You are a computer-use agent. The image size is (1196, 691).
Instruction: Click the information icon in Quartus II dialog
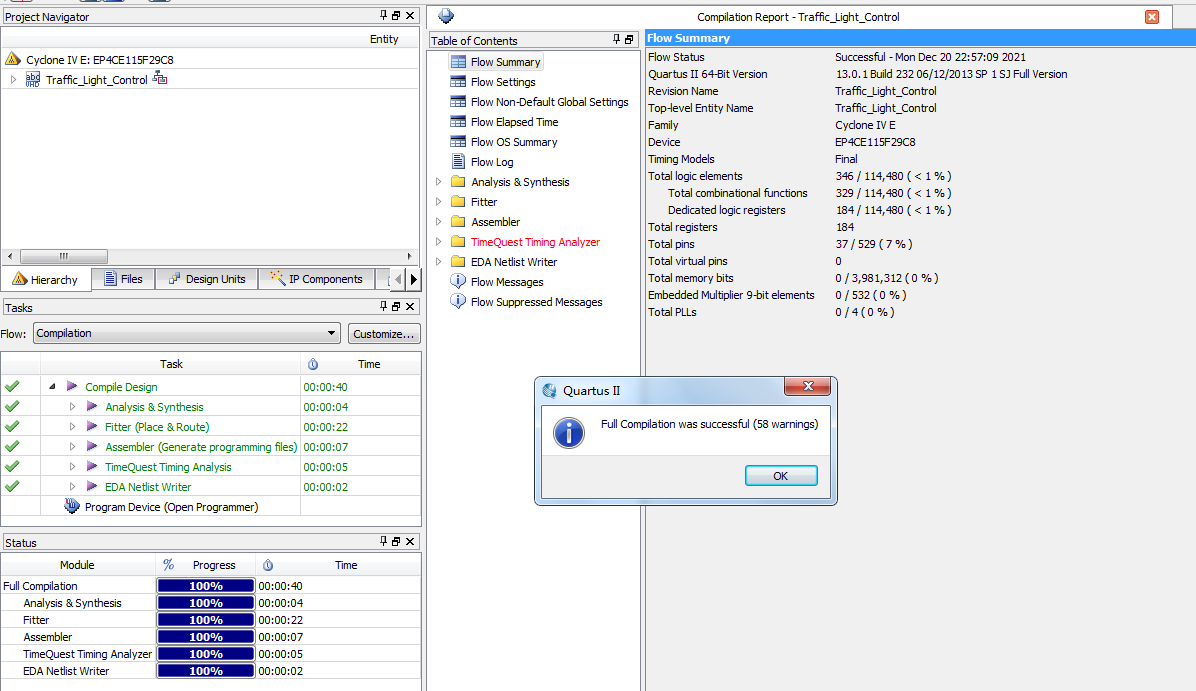569,432
